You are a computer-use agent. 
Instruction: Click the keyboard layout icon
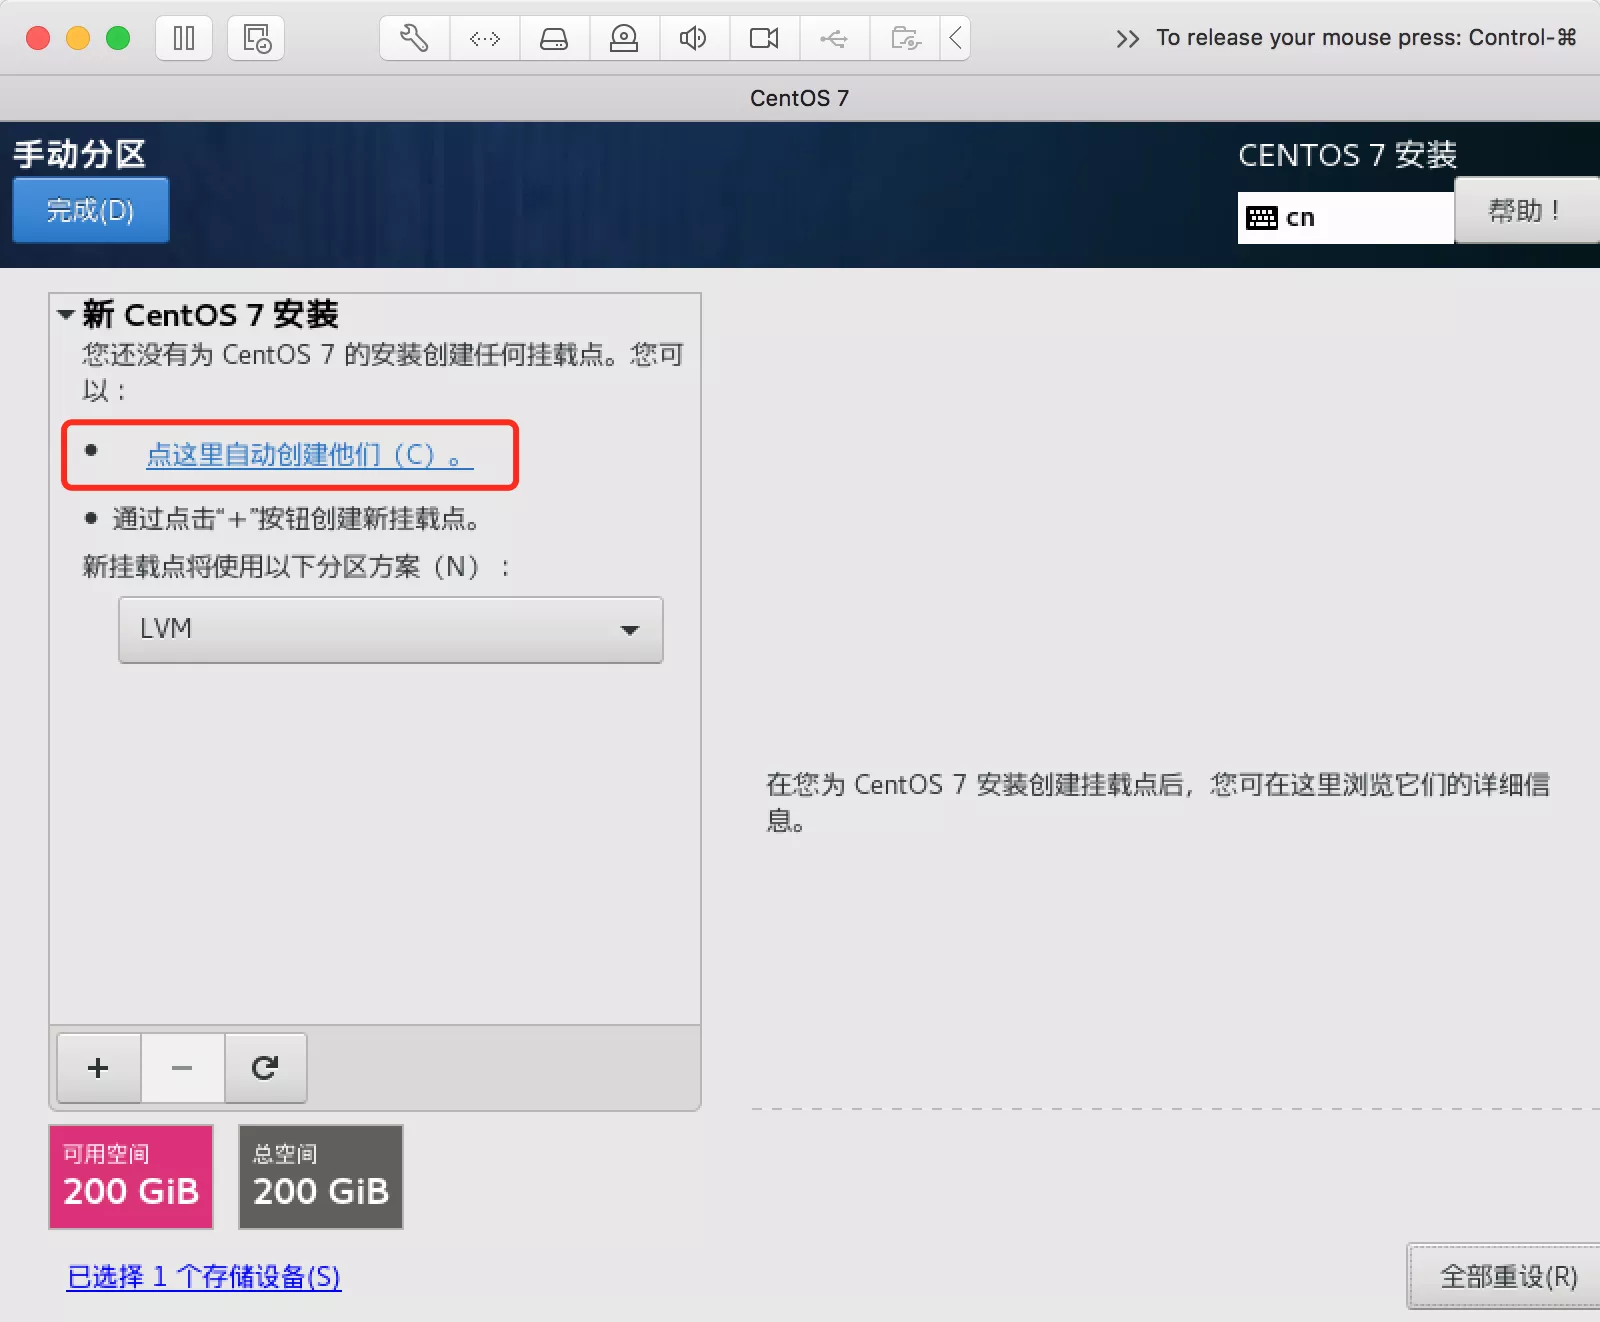[1262, 218]
